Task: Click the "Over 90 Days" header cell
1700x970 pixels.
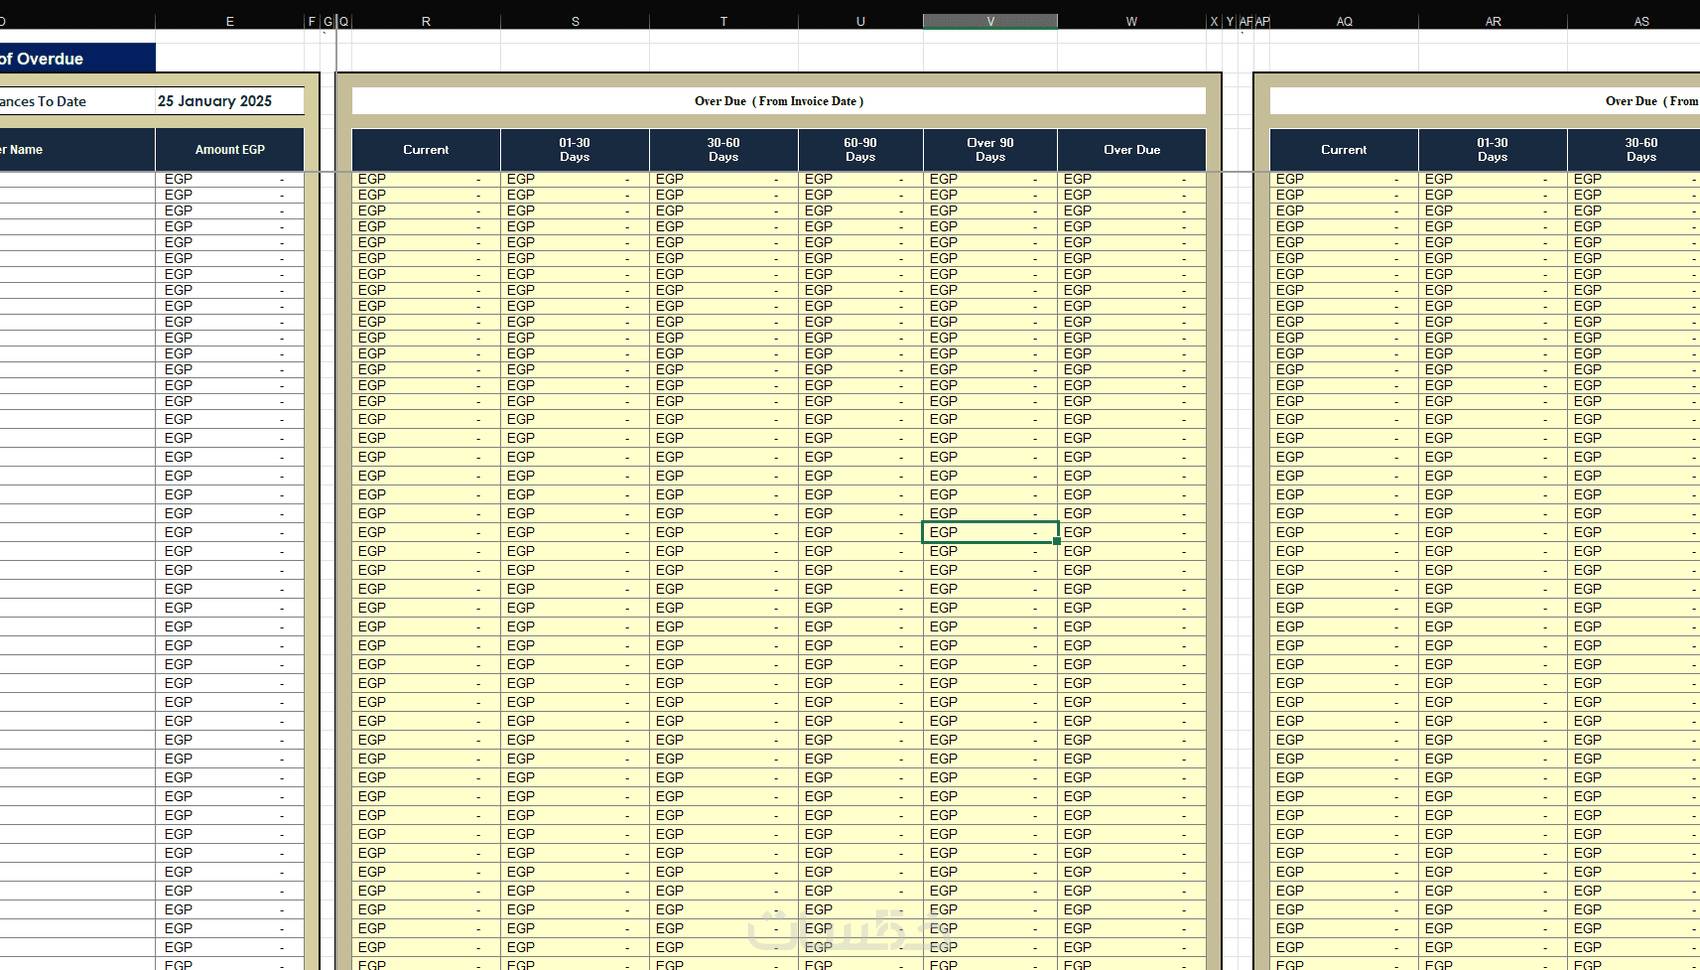Action: tap(990, 150)
